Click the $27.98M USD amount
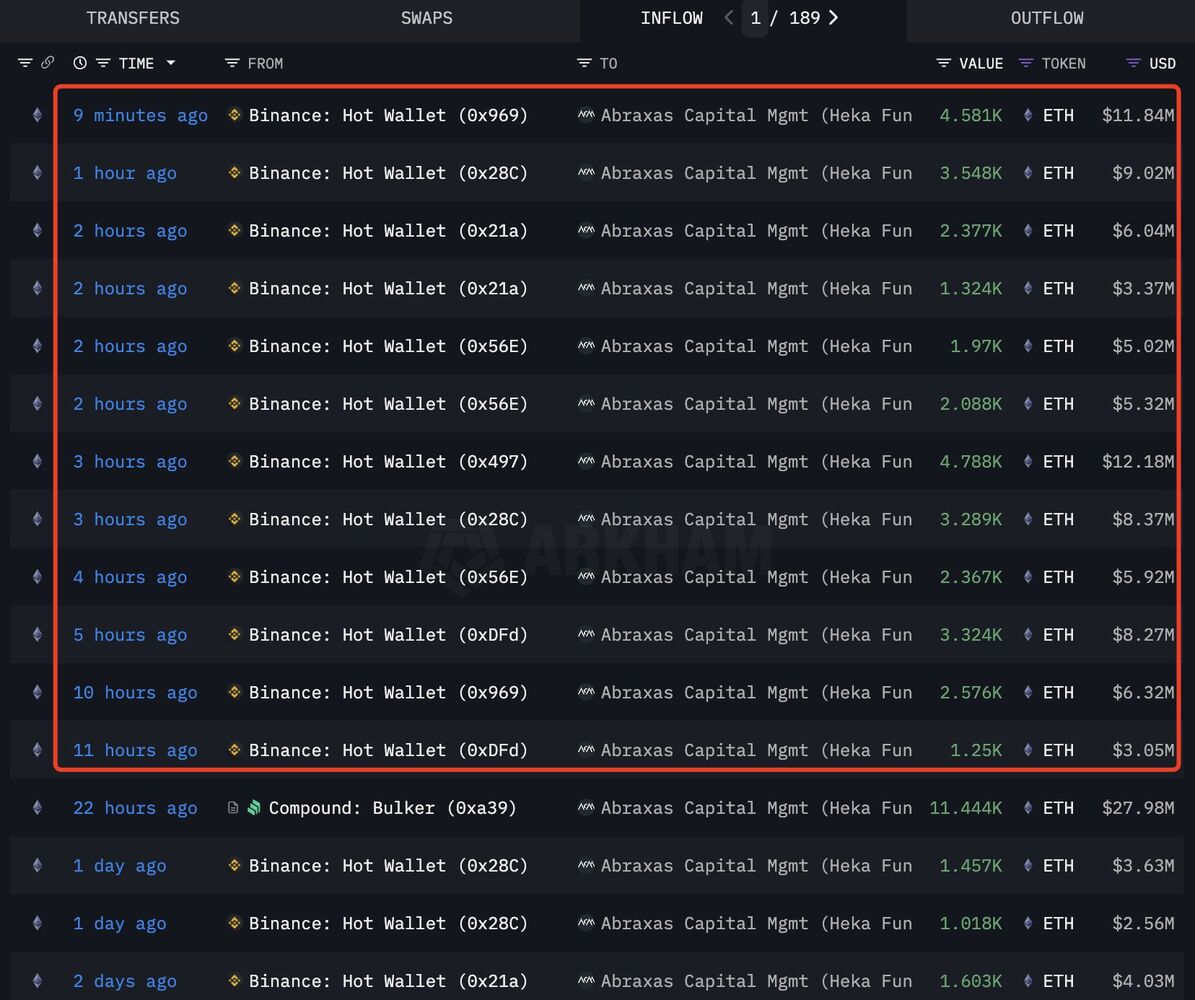1195x1000 pixels. 1138,808
